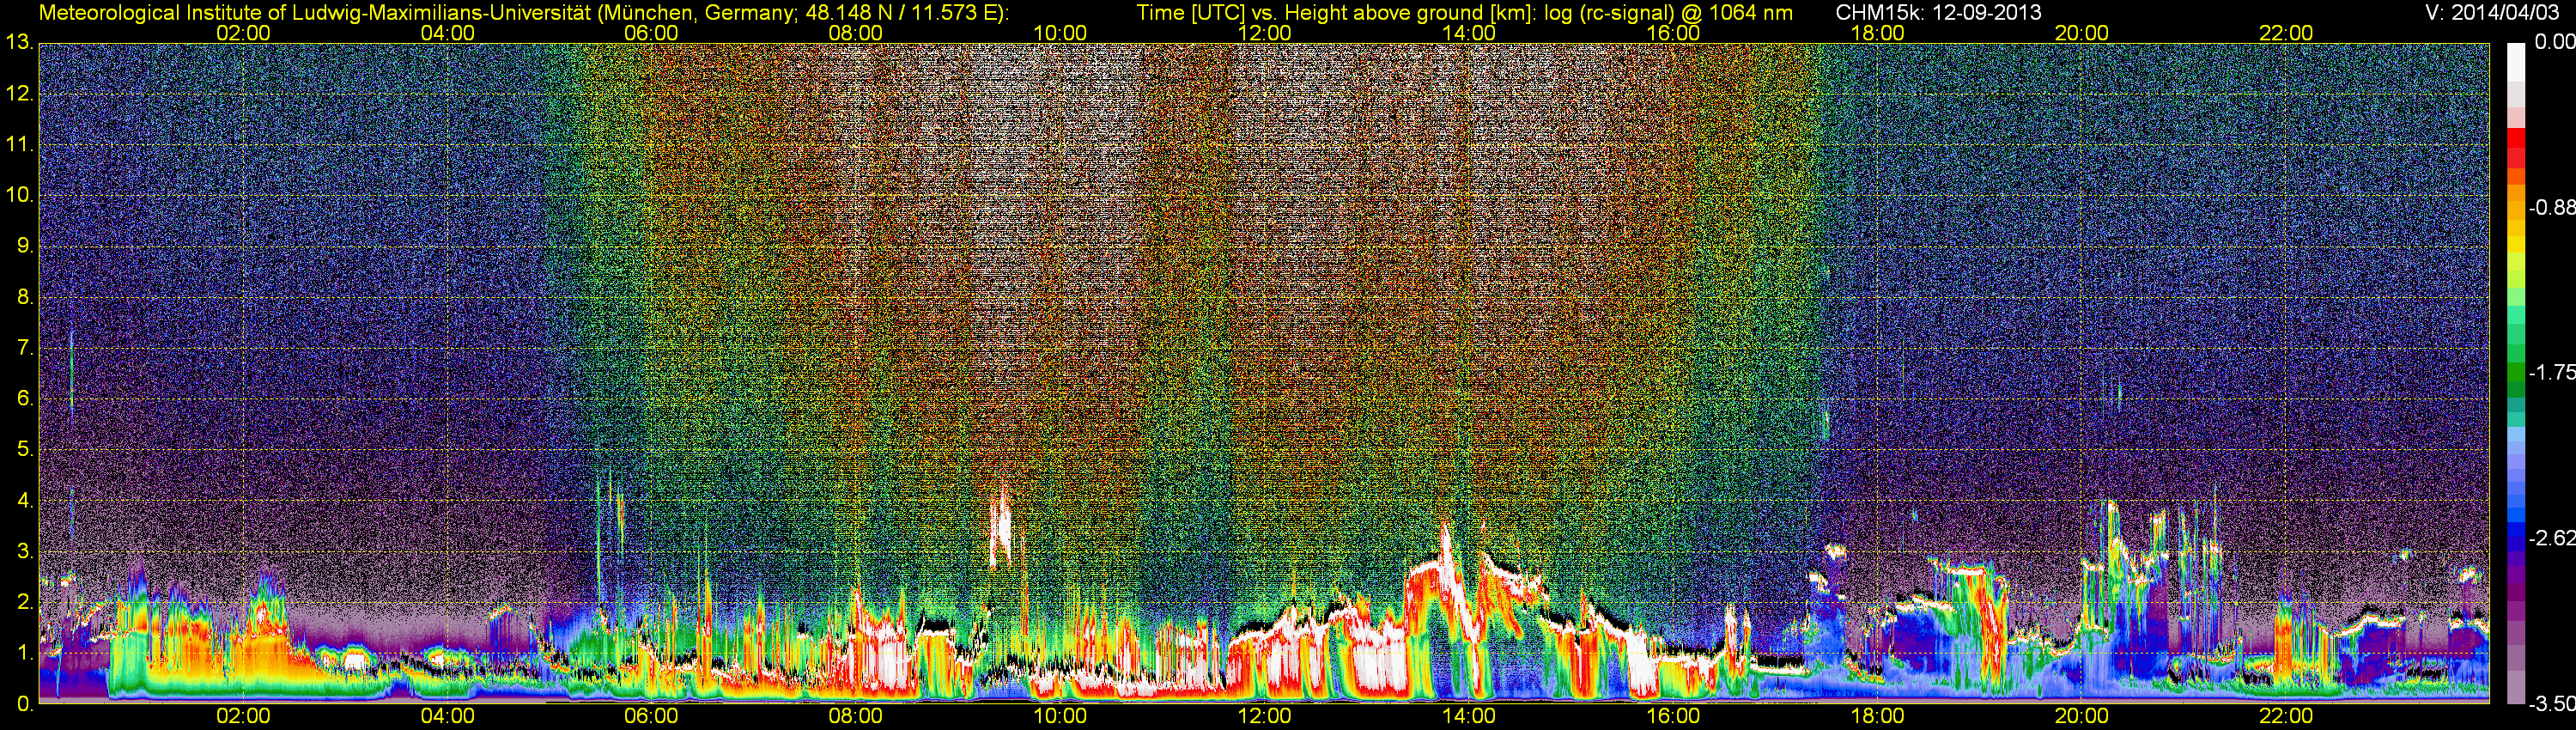Click the '02:00' label on the top time axis
2576x730 pixels.
[x=243, y=33]
